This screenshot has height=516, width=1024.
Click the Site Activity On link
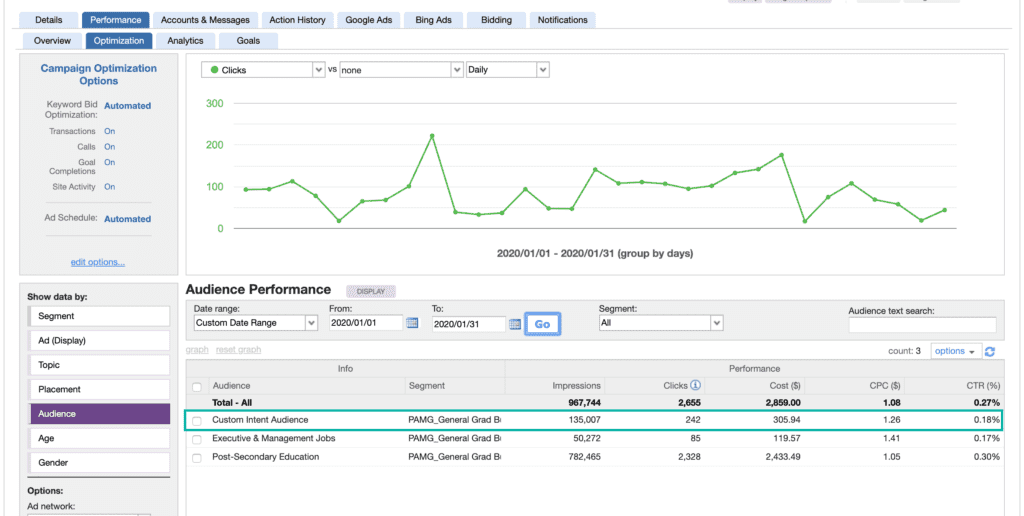[x=110, y=187]
